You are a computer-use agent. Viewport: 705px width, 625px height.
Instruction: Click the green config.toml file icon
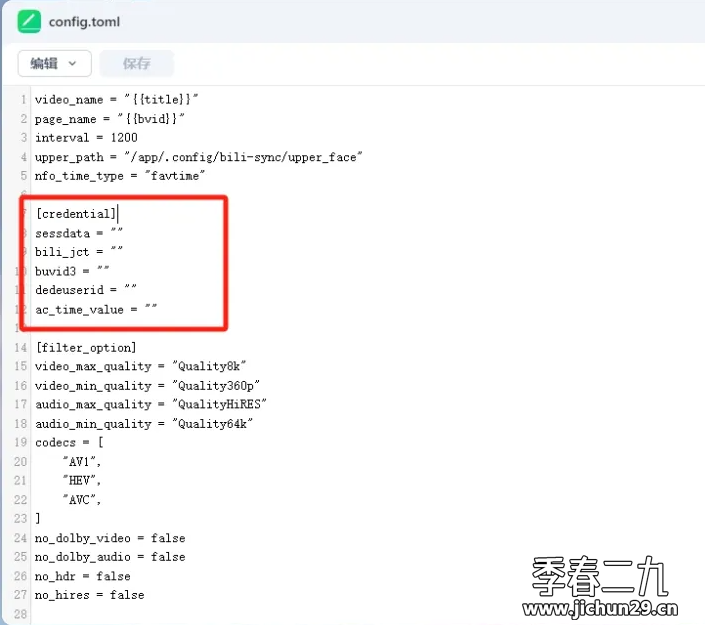click(x=29, y=21)
